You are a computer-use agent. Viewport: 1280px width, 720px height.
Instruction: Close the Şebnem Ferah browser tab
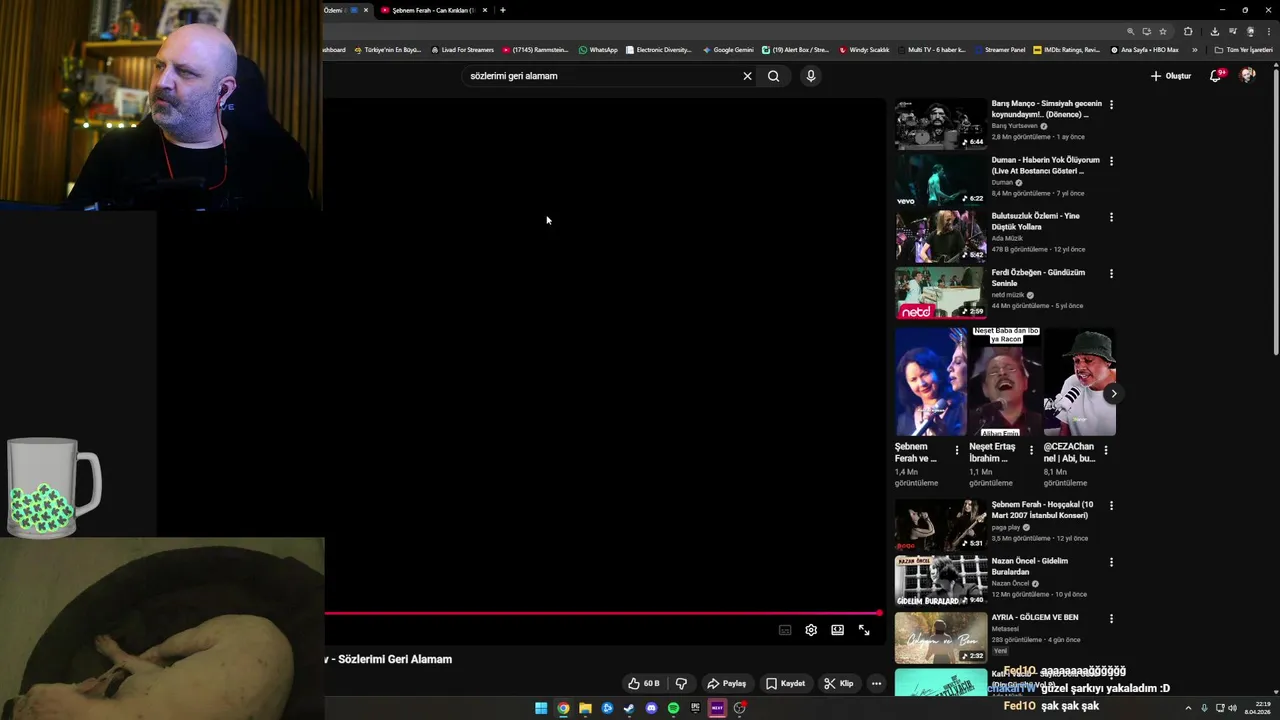tap(485, 10)
